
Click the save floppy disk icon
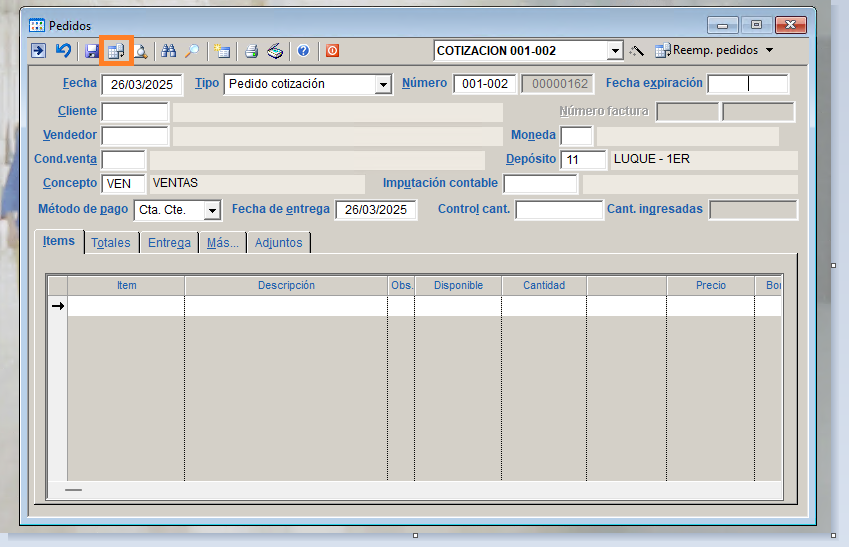tap(92, 51)
